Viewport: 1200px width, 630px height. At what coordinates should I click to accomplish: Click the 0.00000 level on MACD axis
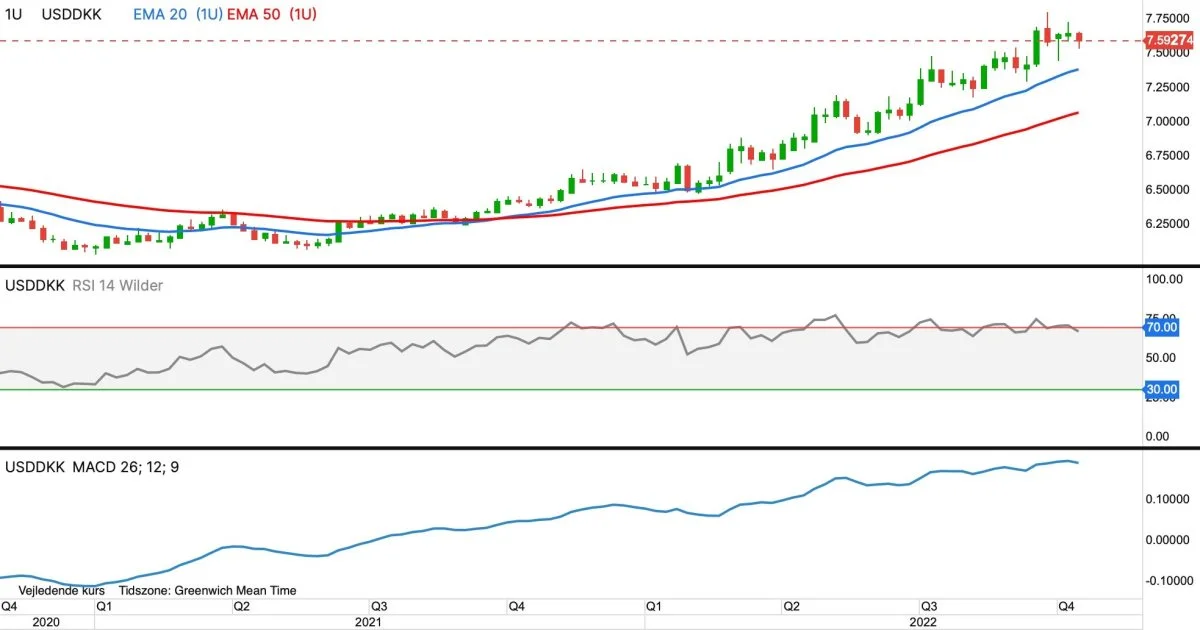pos(1166,540)
